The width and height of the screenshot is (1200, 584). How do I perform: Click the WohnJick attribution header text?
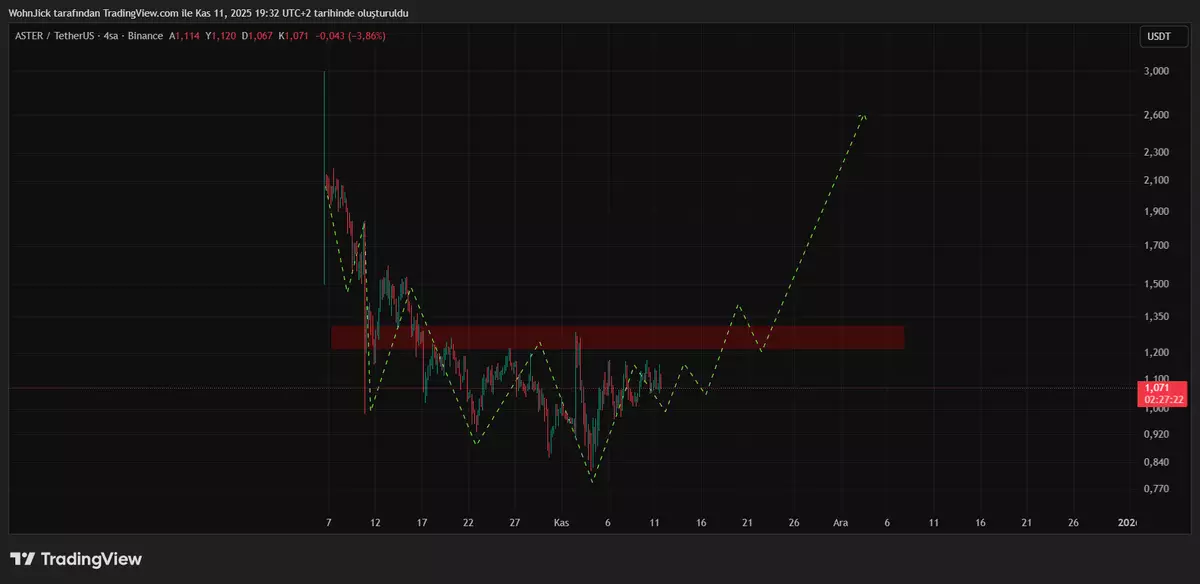click(208, 12)
